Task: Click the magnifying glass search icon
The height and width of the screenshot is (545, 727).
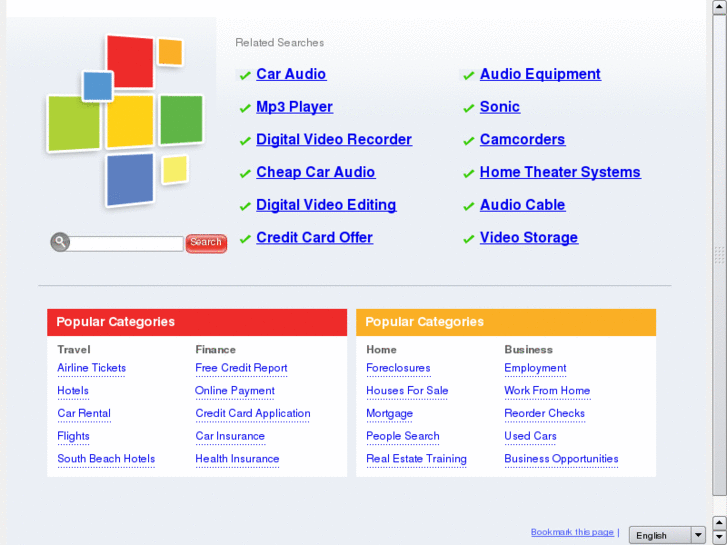Action: tap(60, 242)
